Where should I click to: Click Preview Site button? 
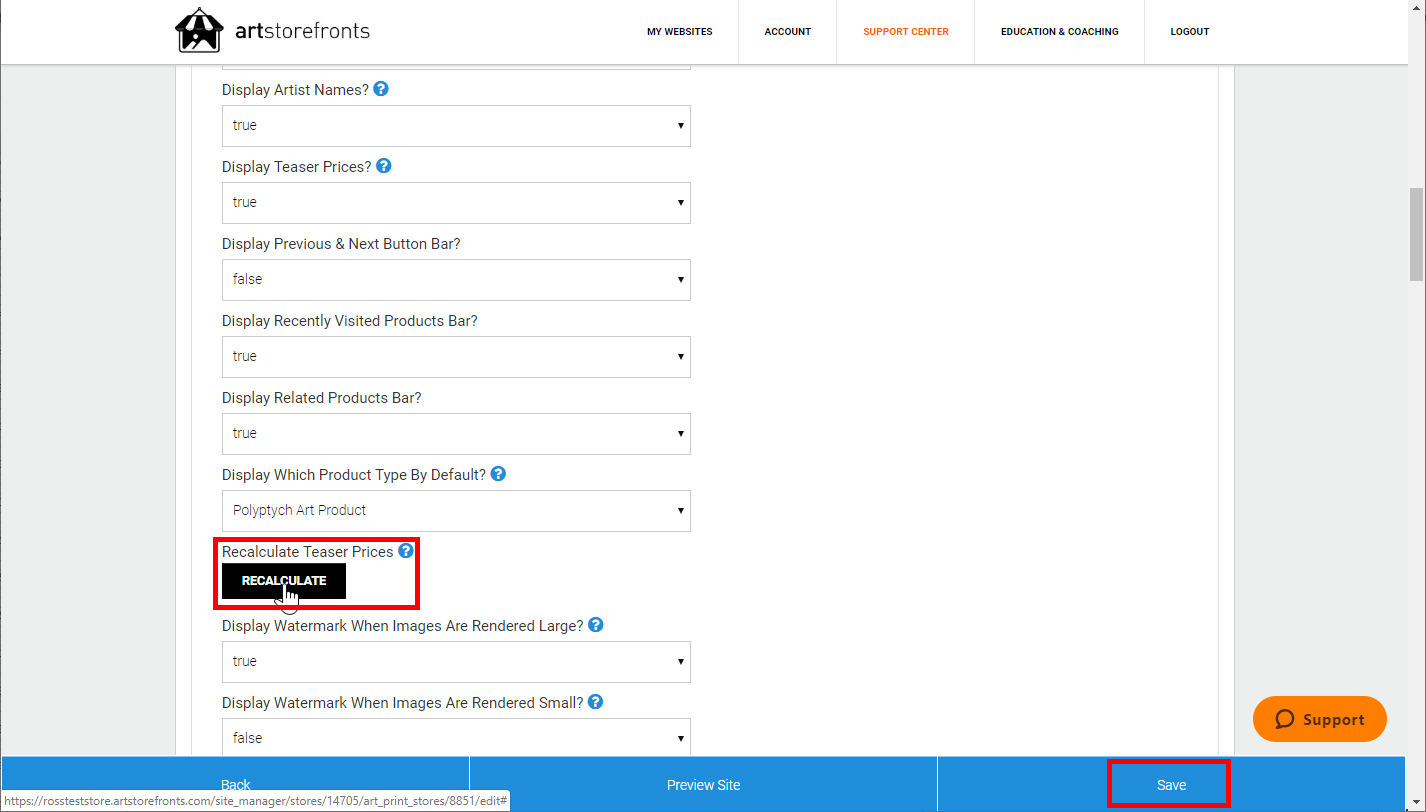point(703,785)
